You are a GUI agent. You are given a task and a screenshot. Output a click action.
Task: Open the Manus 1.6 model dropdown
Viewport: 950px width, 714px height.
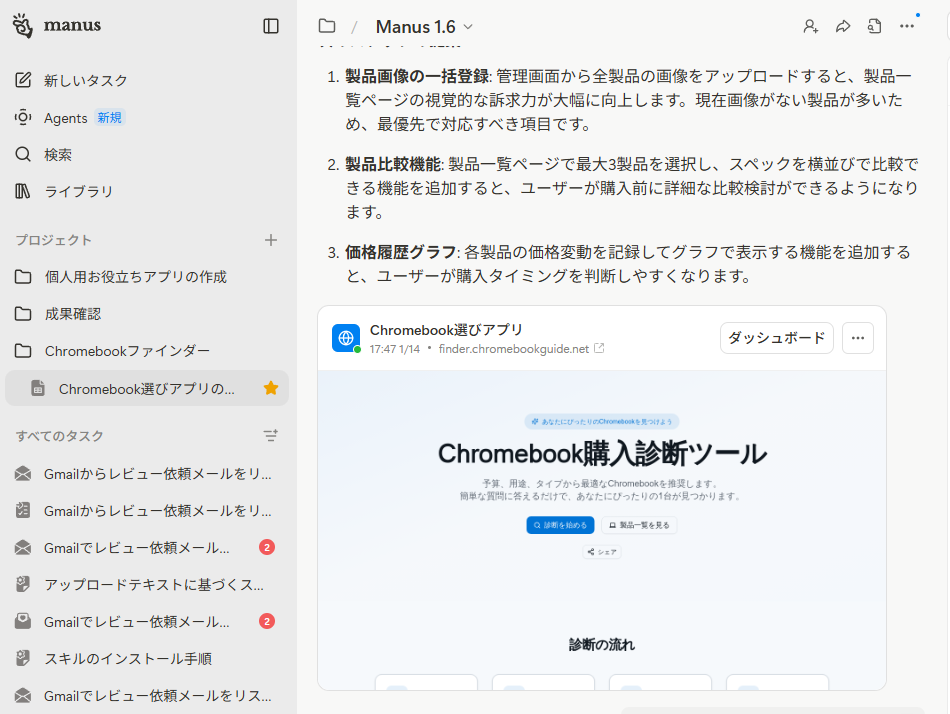coord(424,27)
